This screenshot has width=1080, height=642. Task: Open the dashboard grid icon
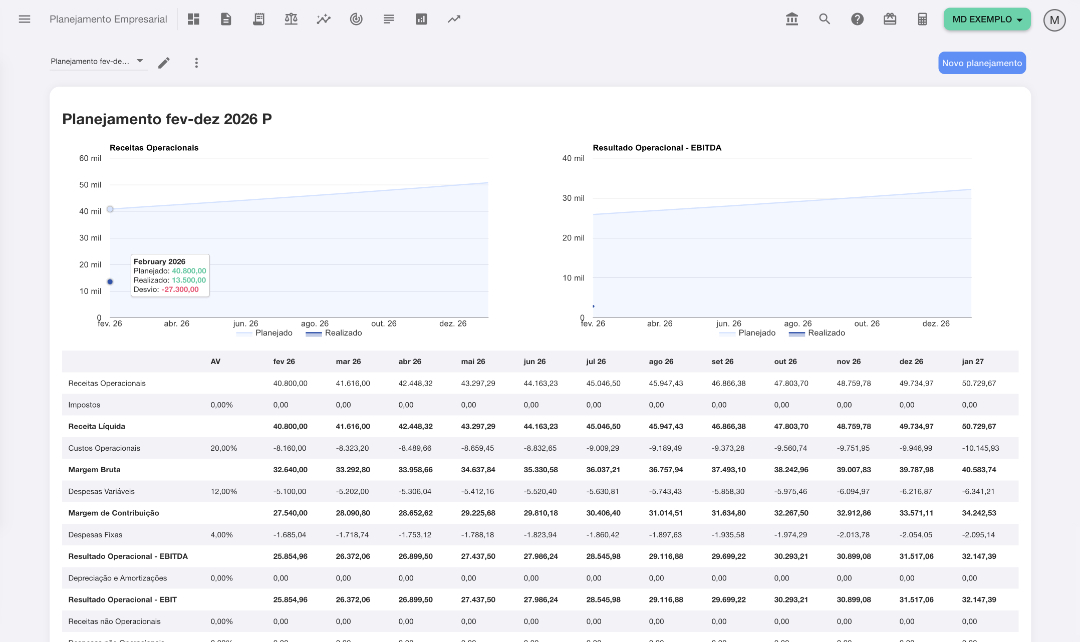click(x=194, y=19)
